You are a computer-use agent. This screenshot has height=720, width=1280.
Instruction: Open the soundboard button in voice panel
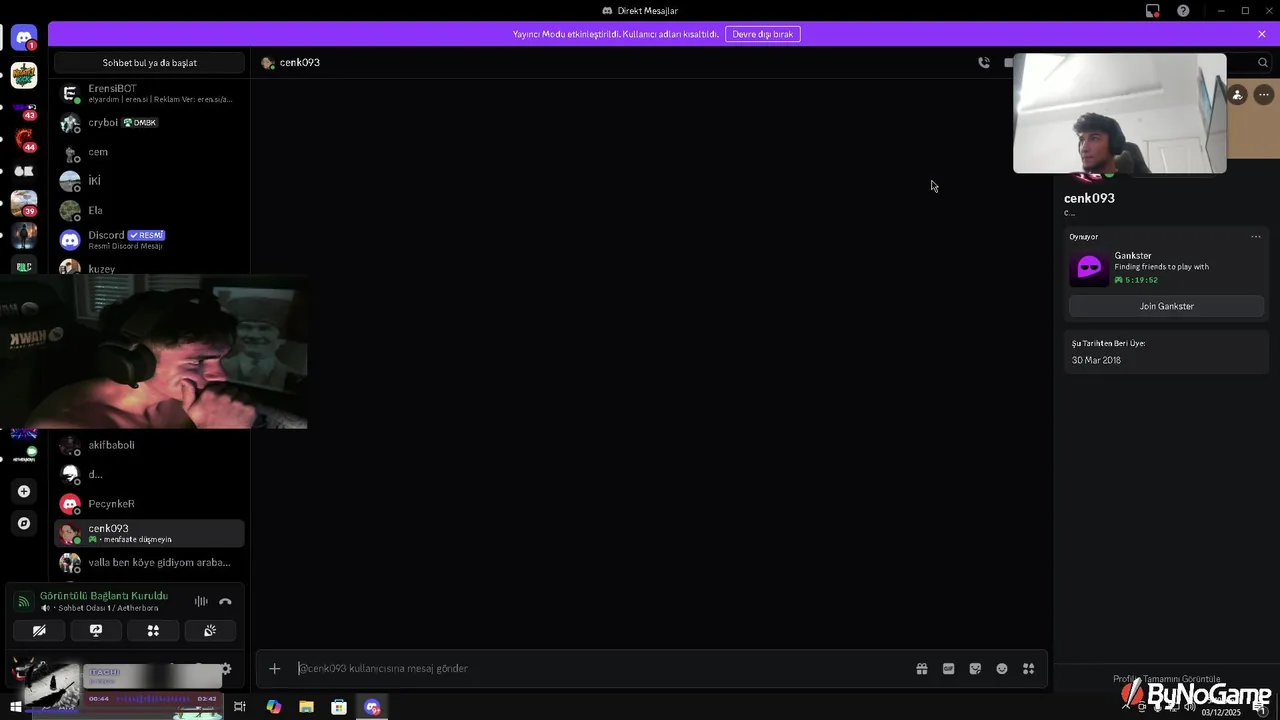210,631
